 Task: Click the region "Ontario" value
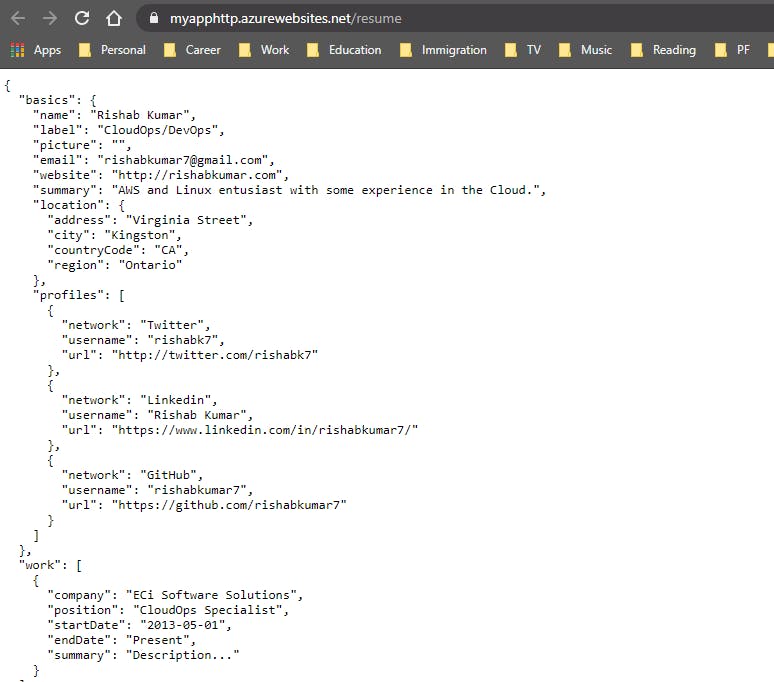click(x=151, y=265)
